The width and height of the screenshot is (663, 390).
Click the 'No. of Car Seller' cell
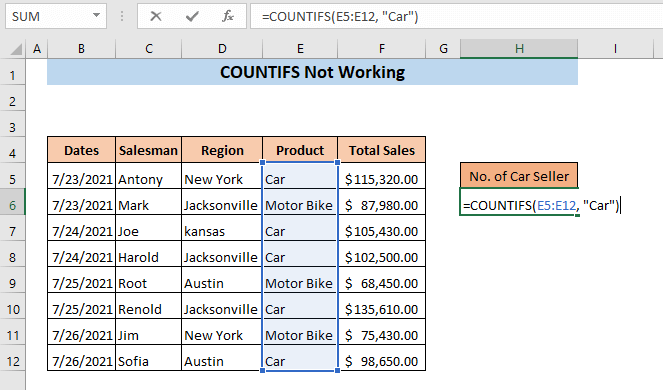(519, 176)
